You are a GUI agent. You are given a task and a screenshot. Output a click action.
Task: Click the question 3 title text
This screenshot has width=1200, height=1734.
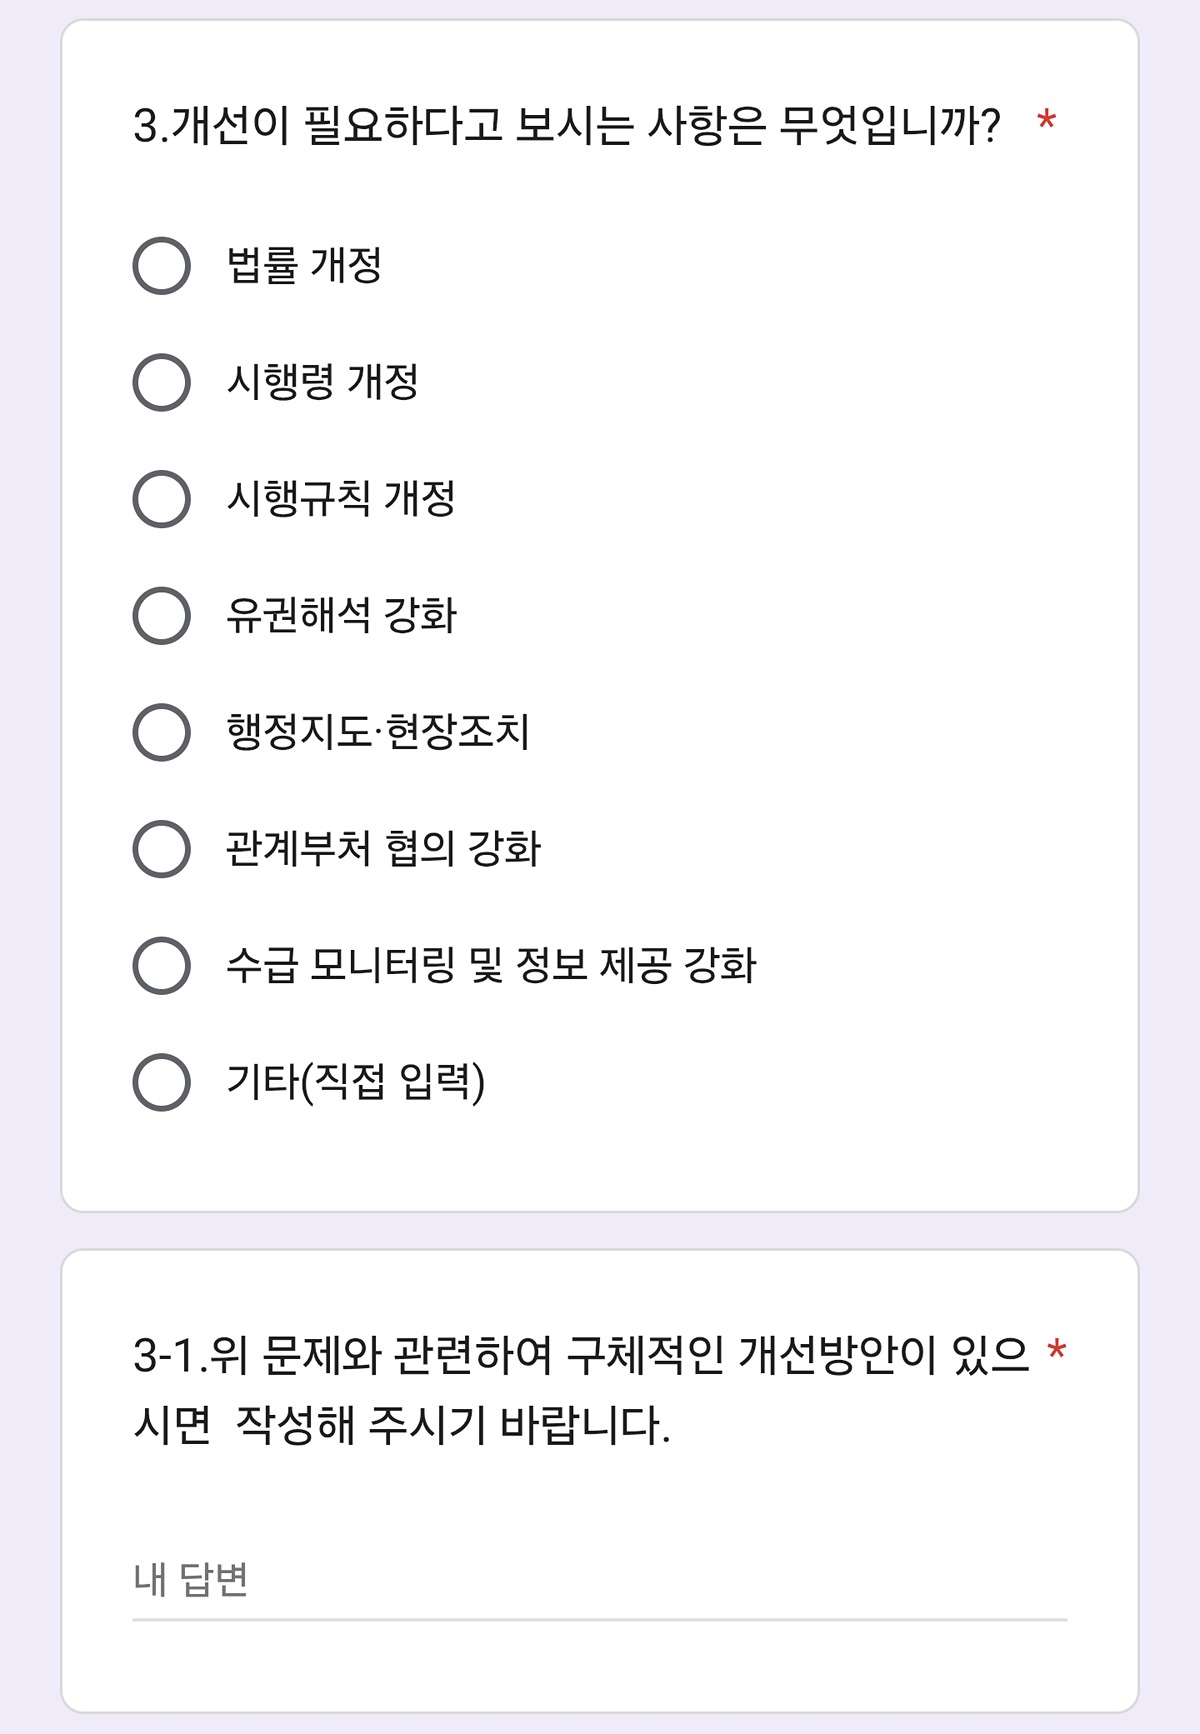567,126
